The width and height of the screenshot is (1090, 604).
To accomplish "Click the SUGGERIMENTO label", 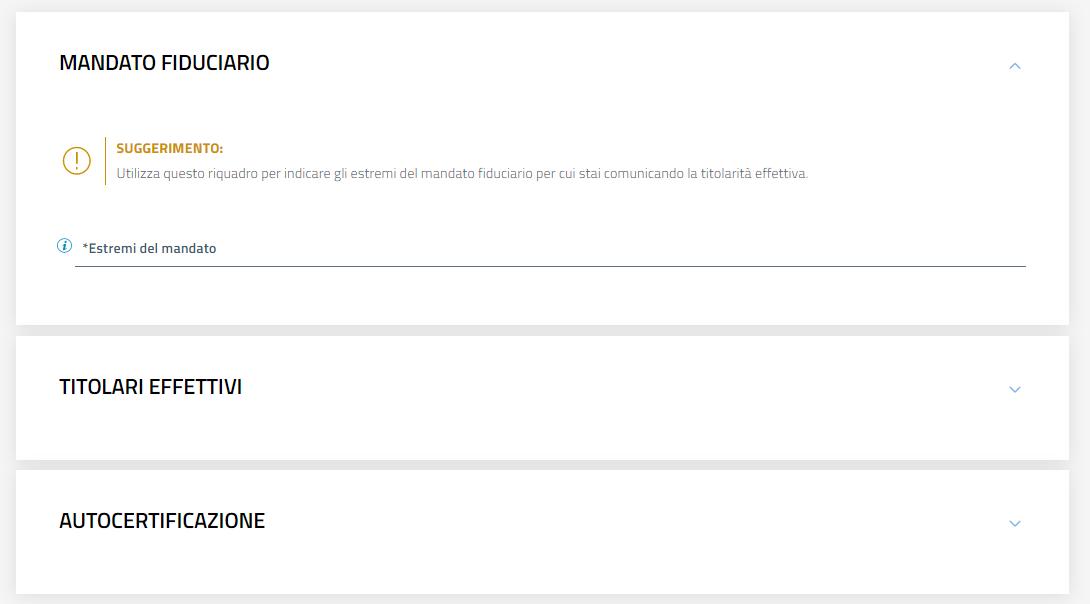I will click(169, 148).
